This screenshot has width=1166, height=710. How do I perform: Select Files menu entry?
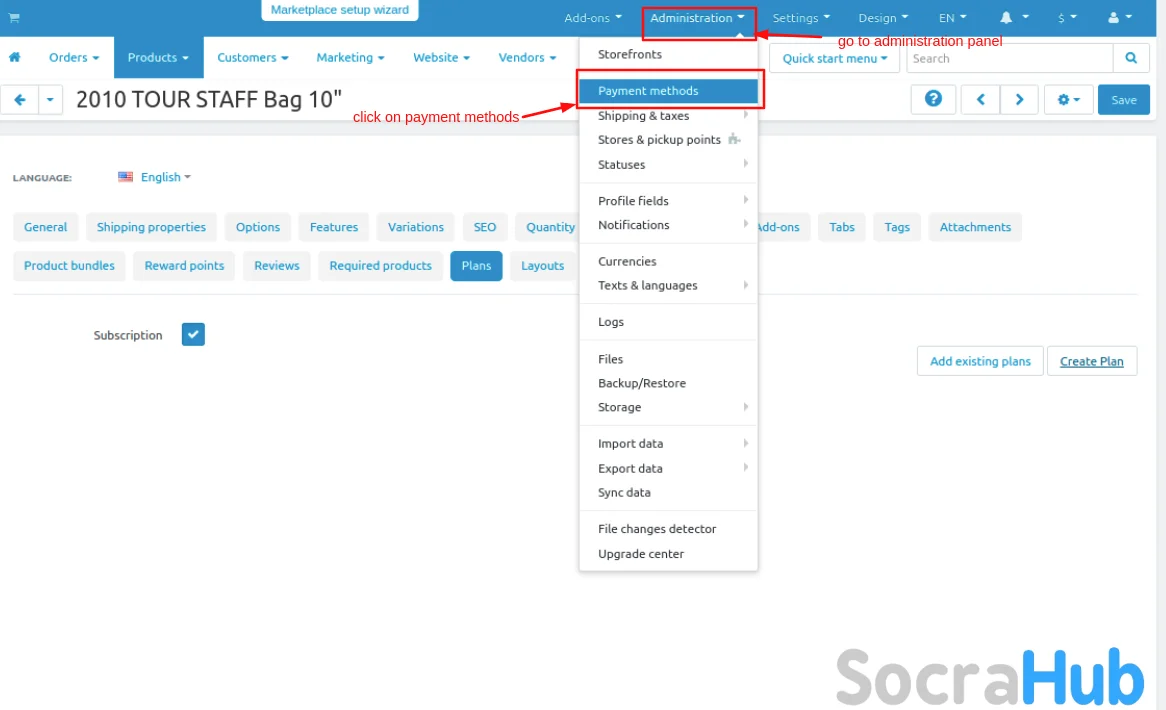[x=668, y=359]
